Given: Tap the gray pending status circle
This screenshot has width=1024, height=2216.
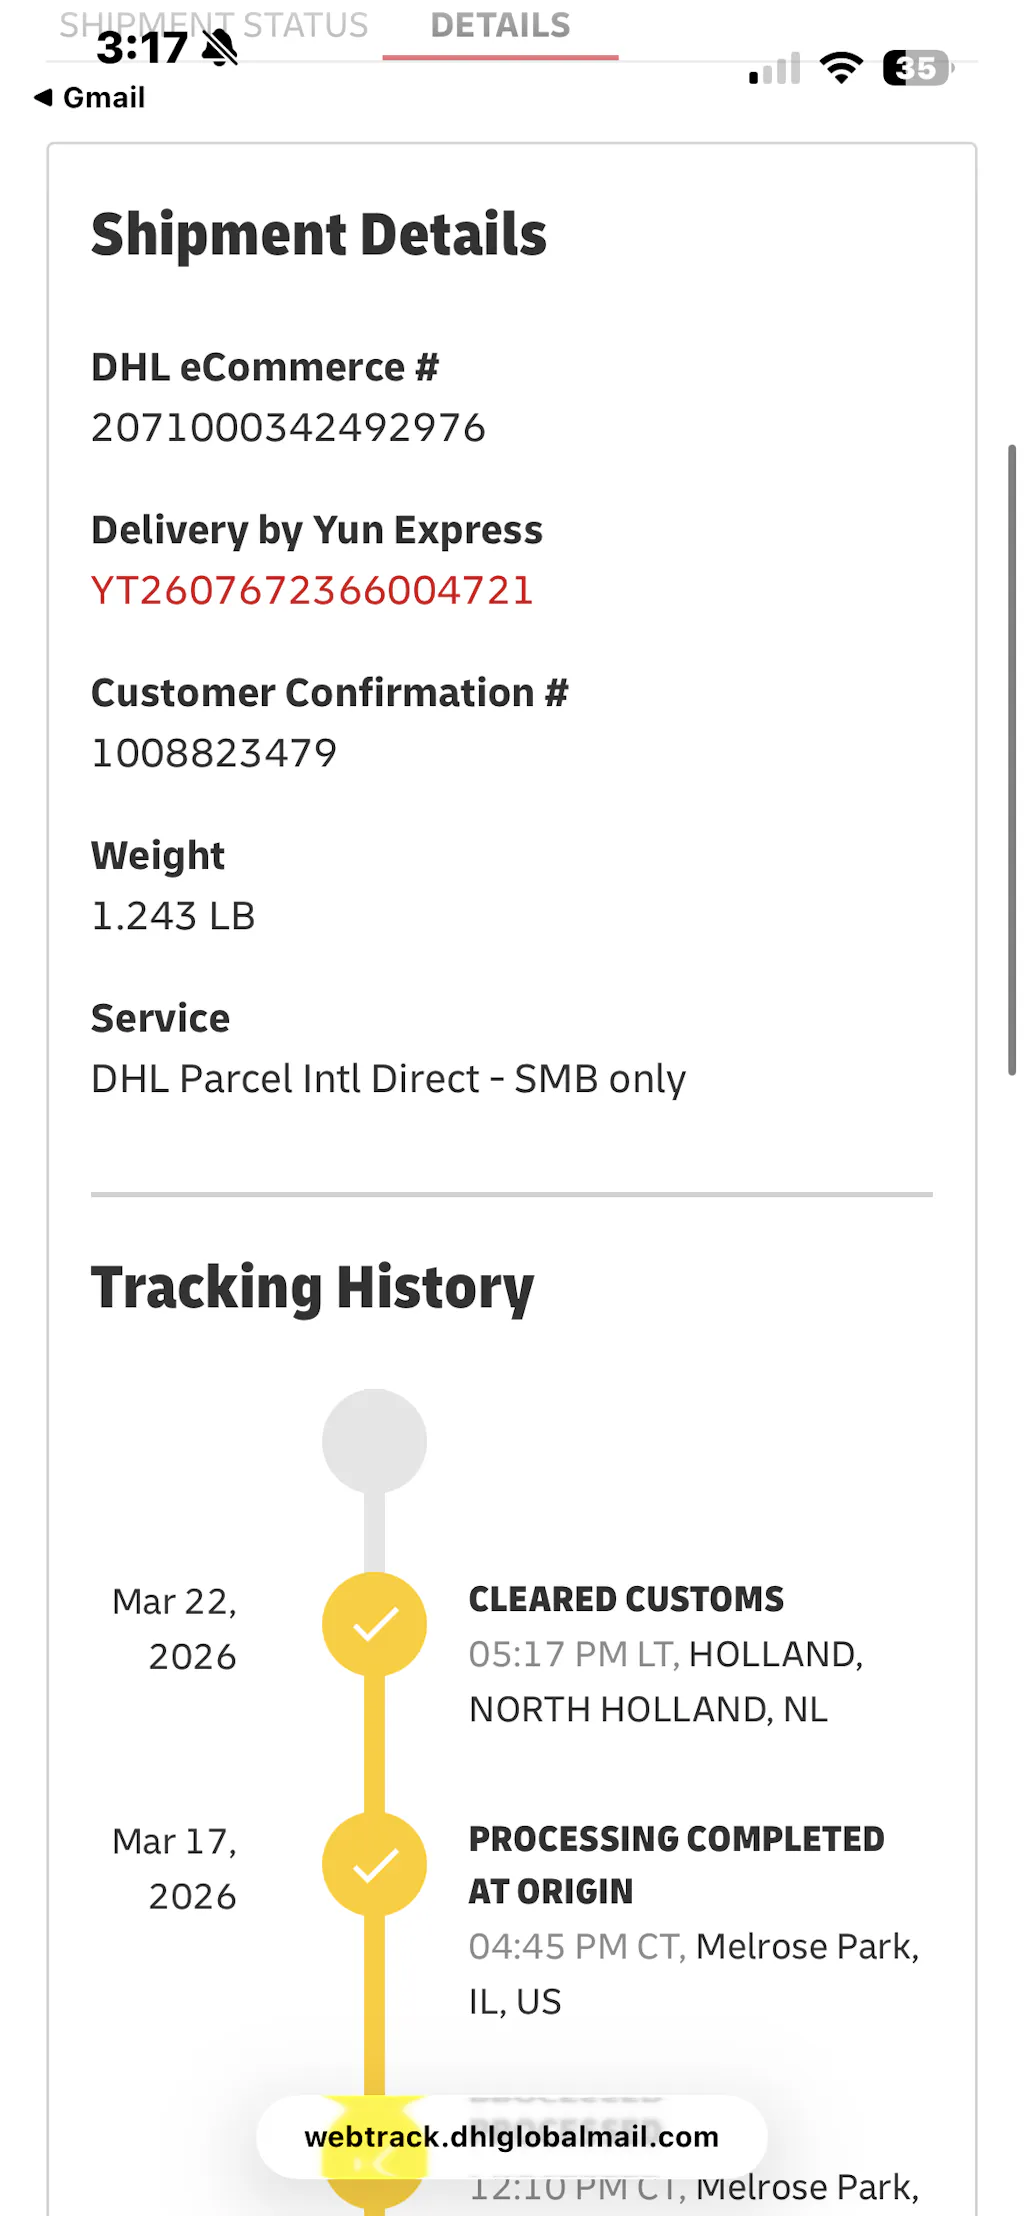Looking at the screenshot, I should pyautogui.click(x=374, y=1441).
